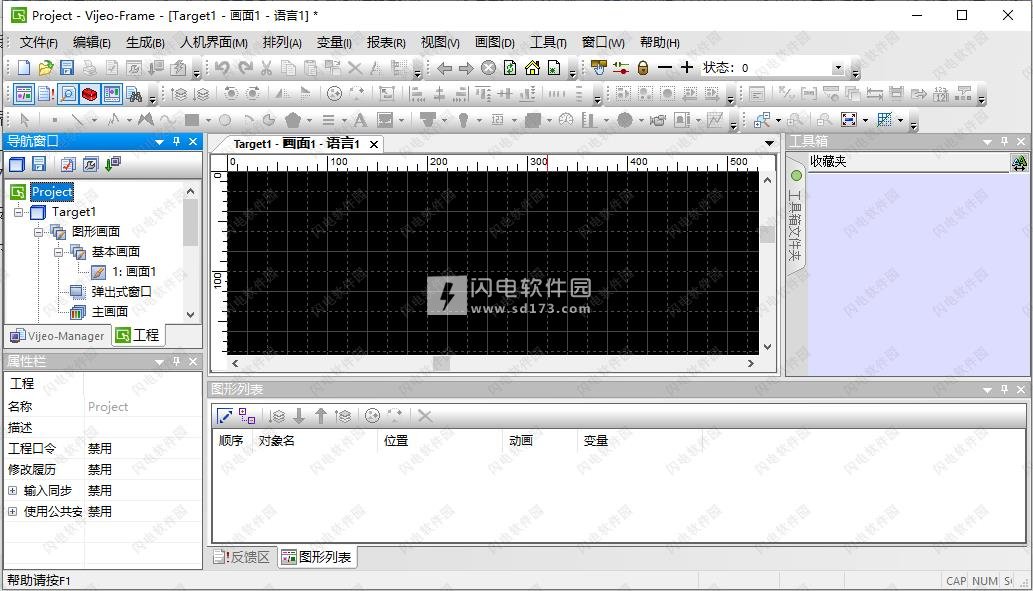Select Project root in navigation tree
1033x591 pixels.
pyautogui.click(x=52, y=192)
